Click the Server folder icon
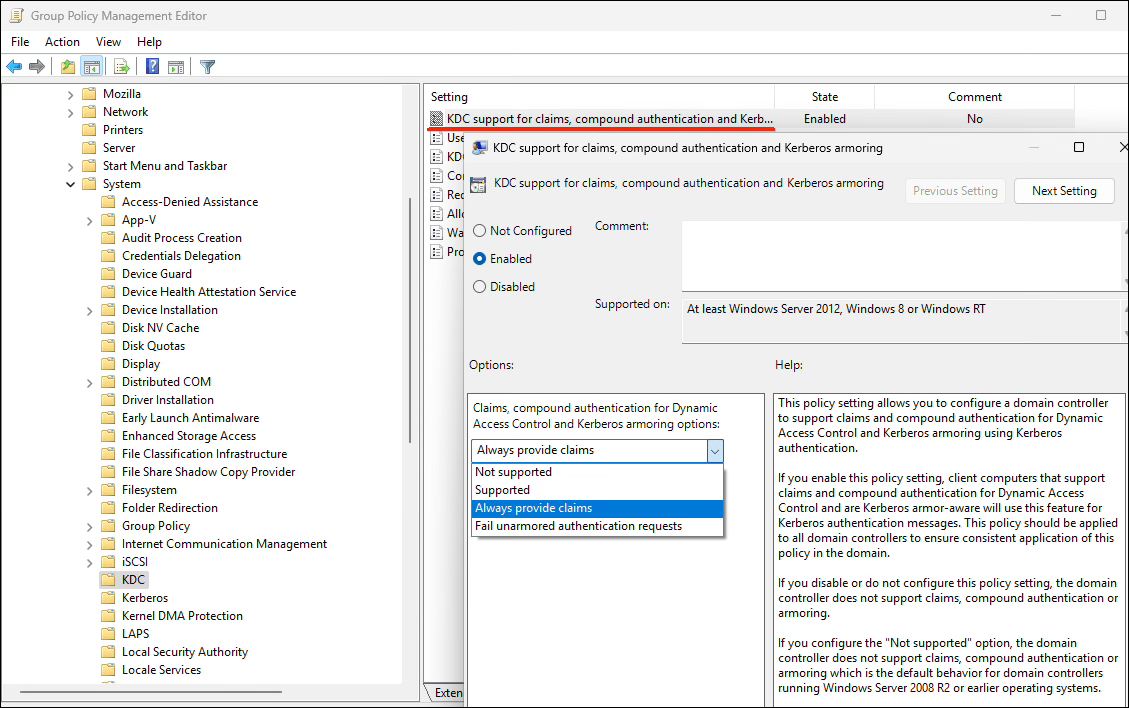Image resolution: width=1129 pixels, height=708 pixels. pyautogui.click(x=89, y=148)
